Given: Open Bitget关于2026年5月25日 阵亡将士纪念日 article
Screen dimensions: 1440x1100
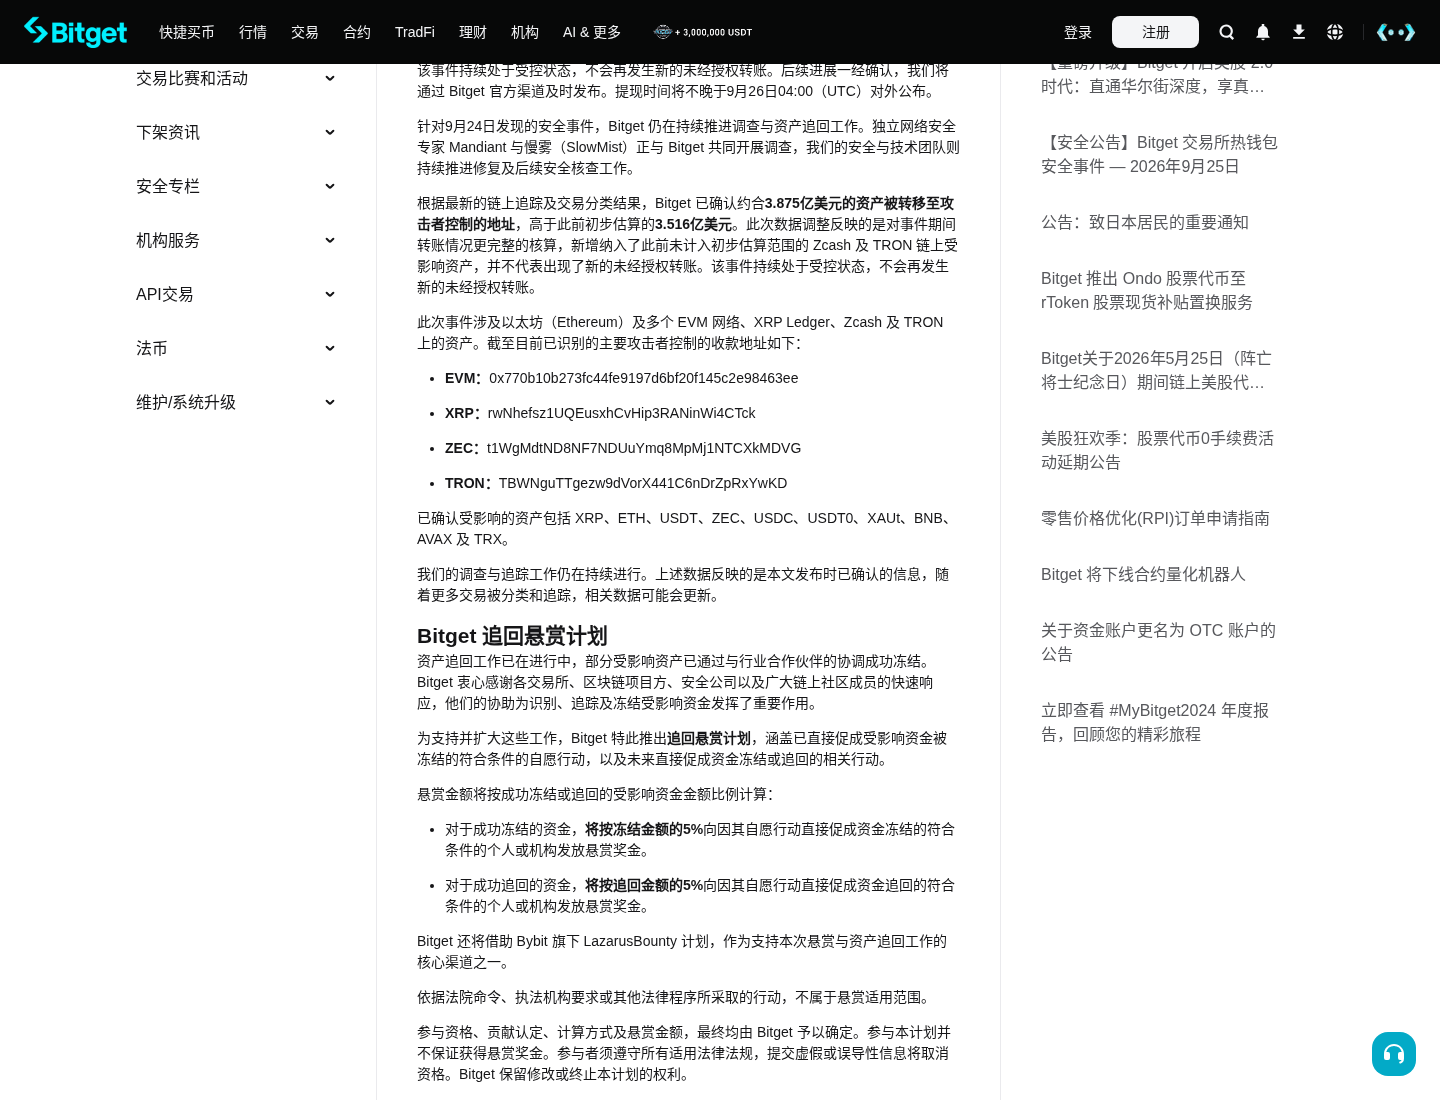Looking at the screenshot, I should pos(1156,370).
